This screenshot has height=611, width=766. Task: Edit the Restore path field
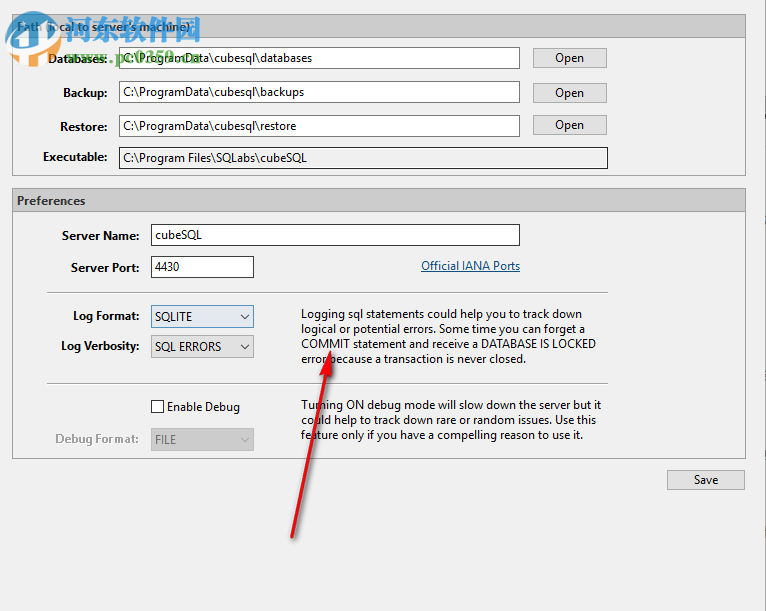(x=319, y=126)
